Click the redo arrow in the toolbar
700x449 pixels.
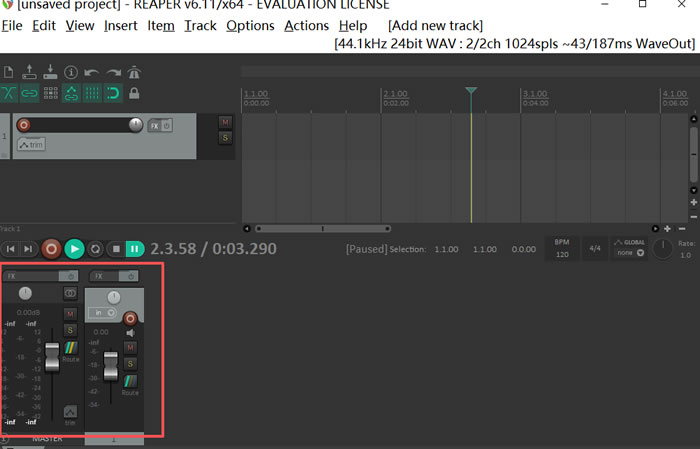pos(113,72)
